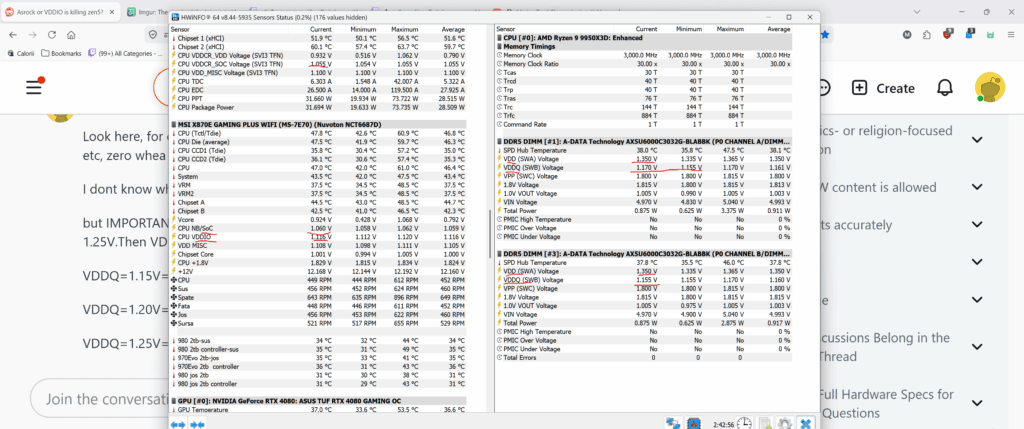The image size is (1024, 429).
Task: Click the tracking protection shield icon
Action: (153, 35)
